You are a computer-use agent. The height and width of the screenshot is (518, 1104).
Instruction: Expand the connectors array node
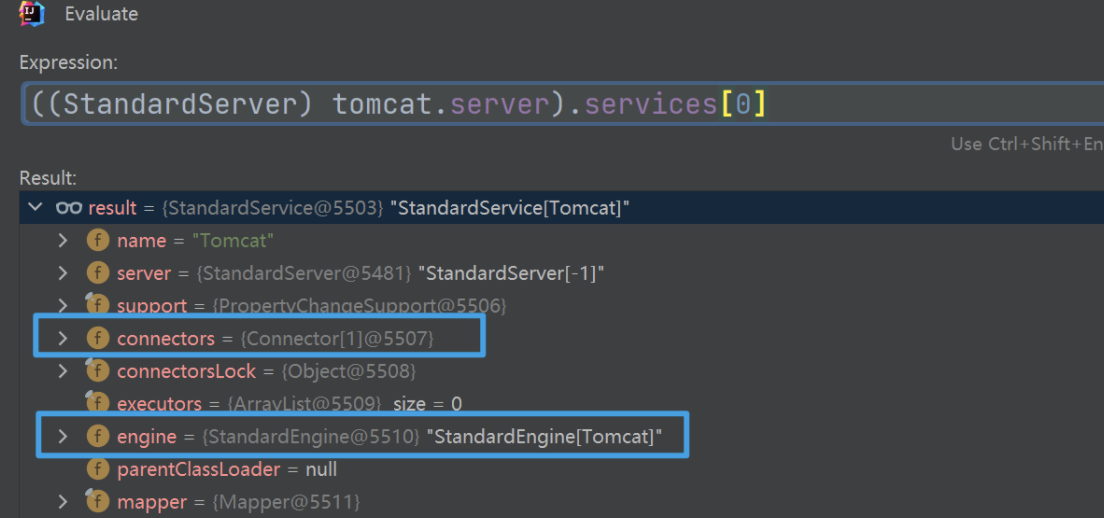click(x=63, y=338)
